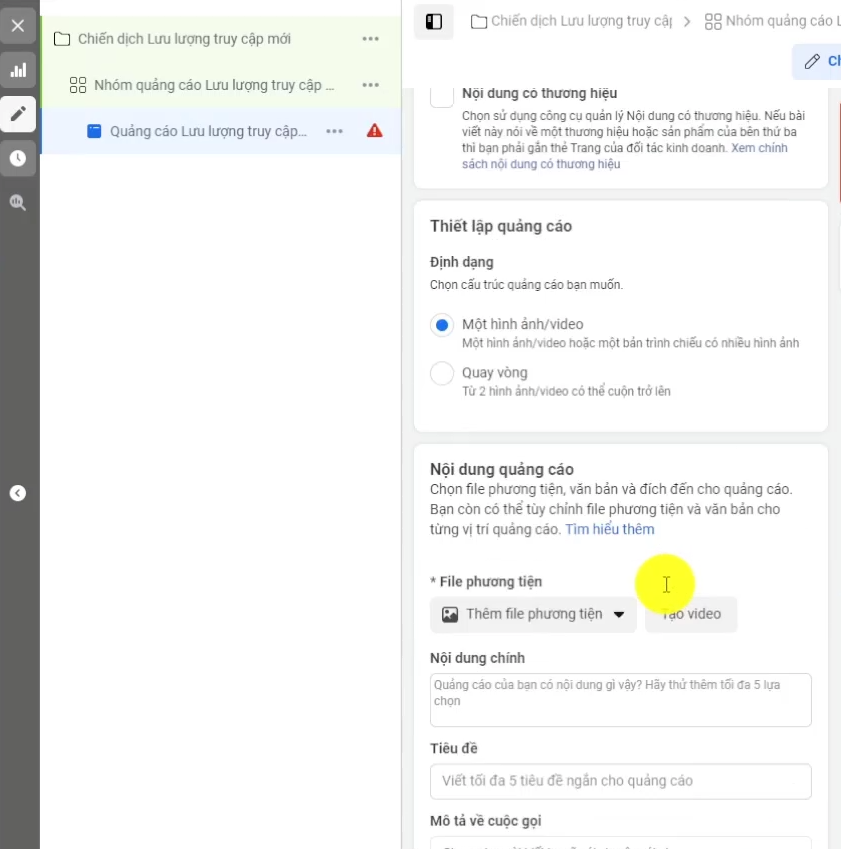This screenshot has height=849, width=841.
Task: Open the bar chart performance icon
Action: click(x=18, y=70)
